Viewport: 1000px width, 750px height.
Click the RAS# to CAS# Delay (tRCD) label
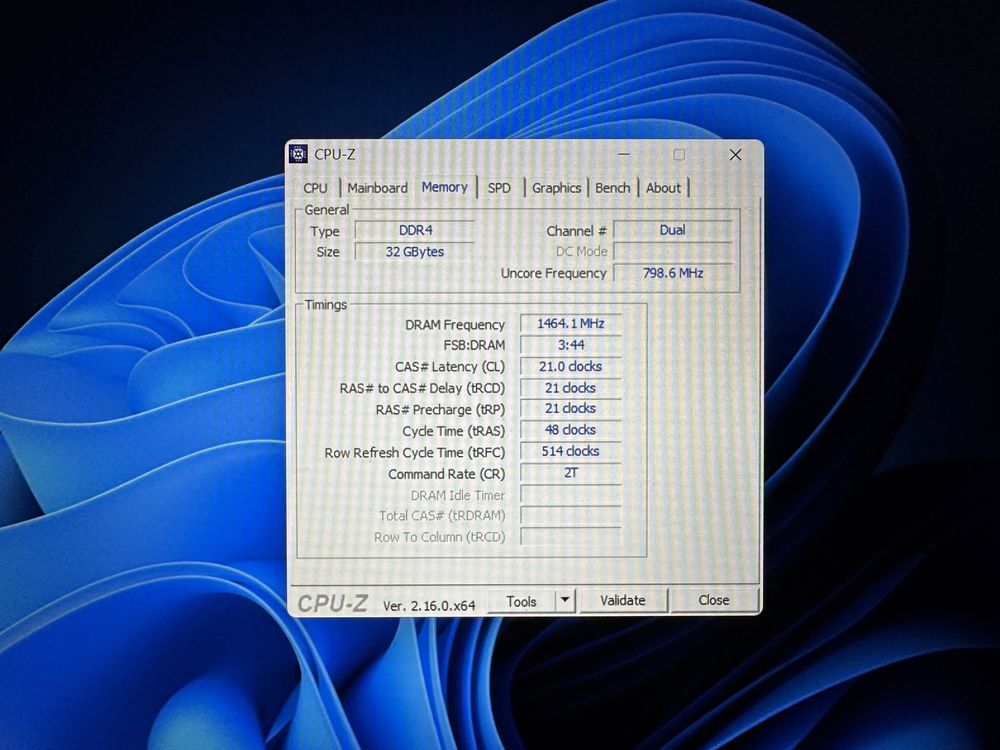pyautogui.click(x=422, y=388)
